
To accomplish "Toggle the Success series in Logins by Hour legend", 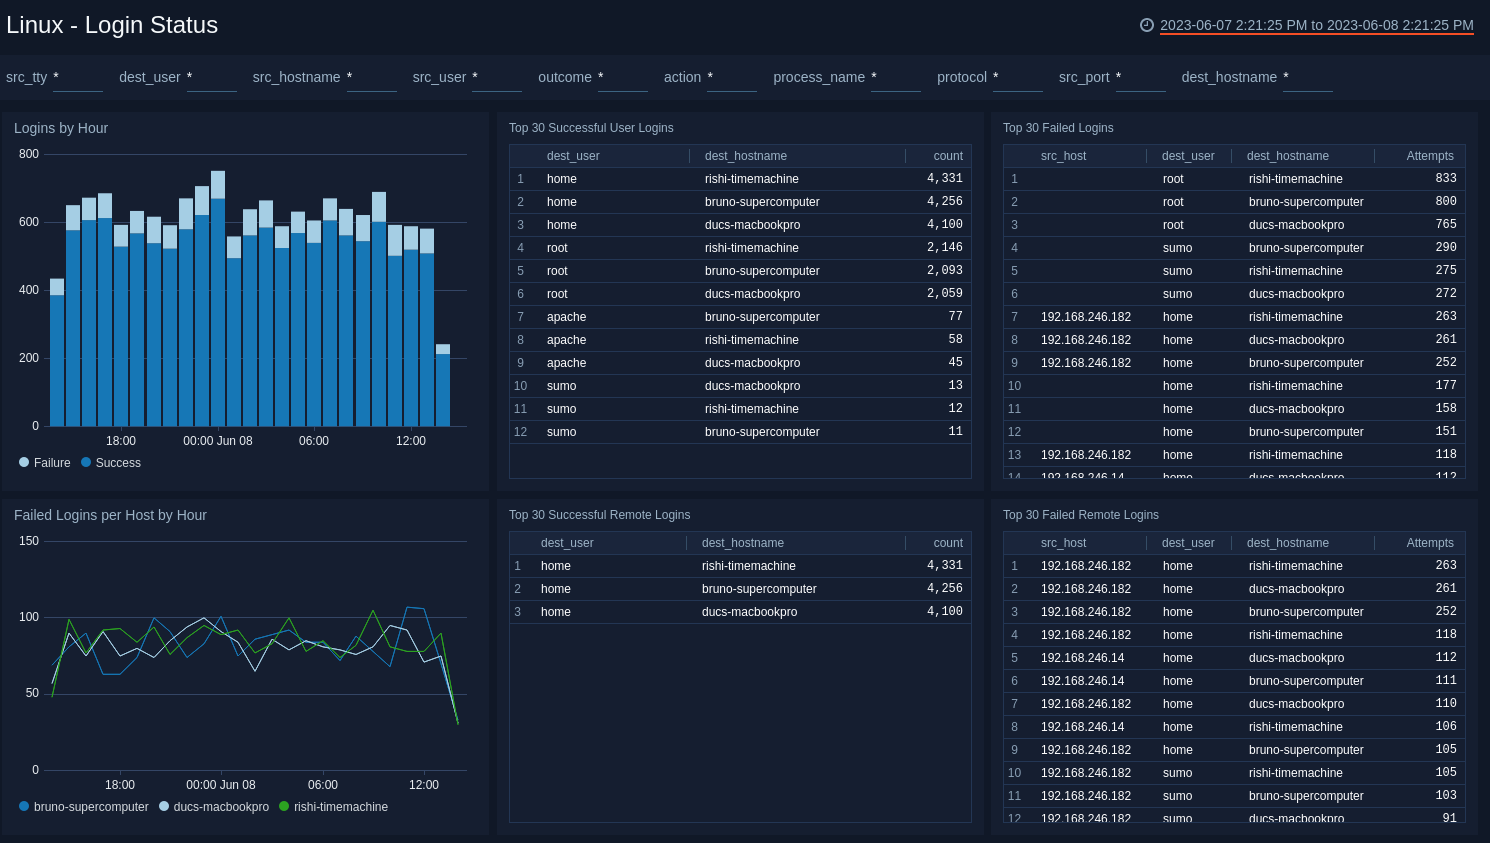I will (110, 462).
